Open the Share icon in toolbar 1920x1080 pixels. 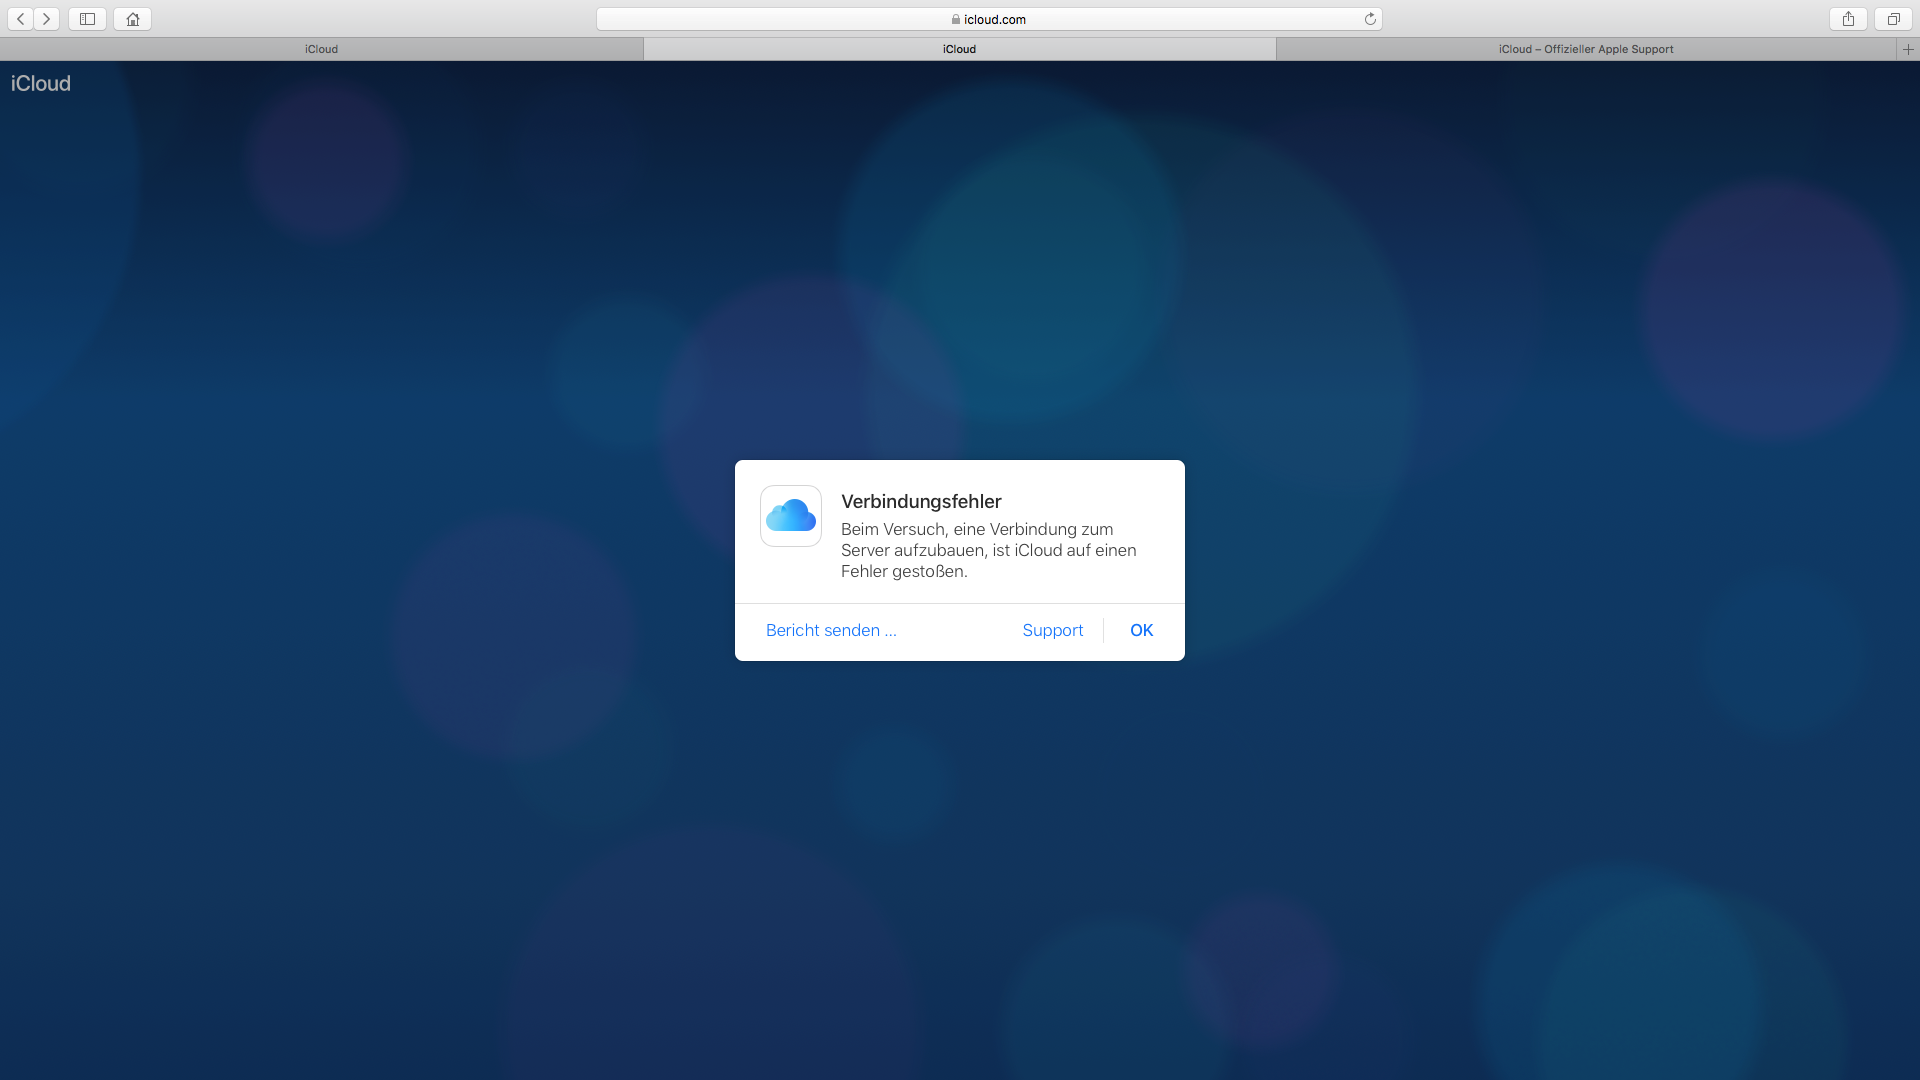1848,19
